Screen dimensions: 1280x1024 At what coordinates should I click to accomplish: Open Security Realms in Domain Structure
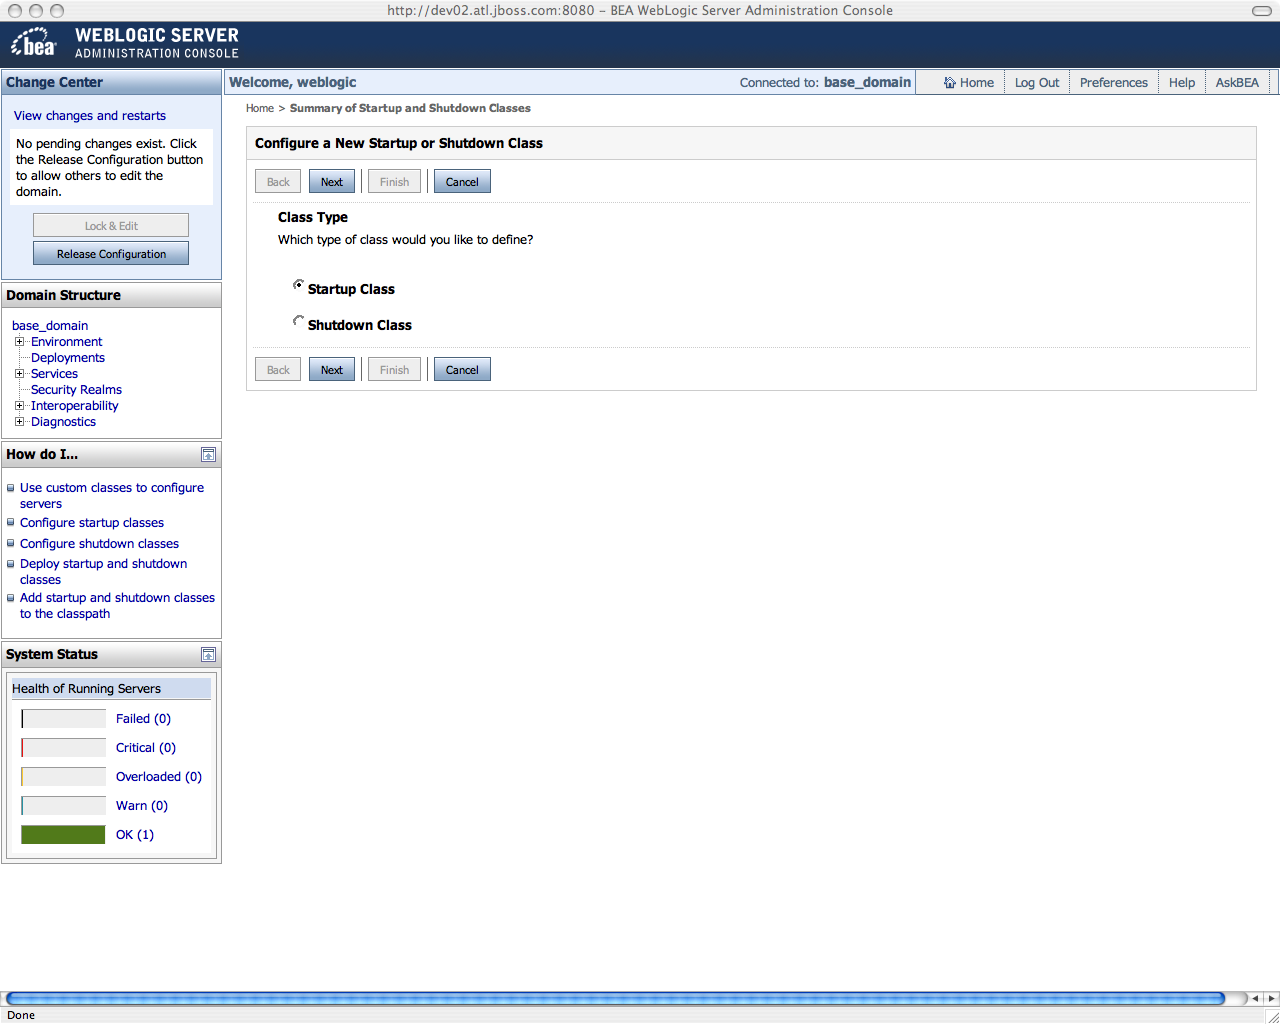[76, 390]
